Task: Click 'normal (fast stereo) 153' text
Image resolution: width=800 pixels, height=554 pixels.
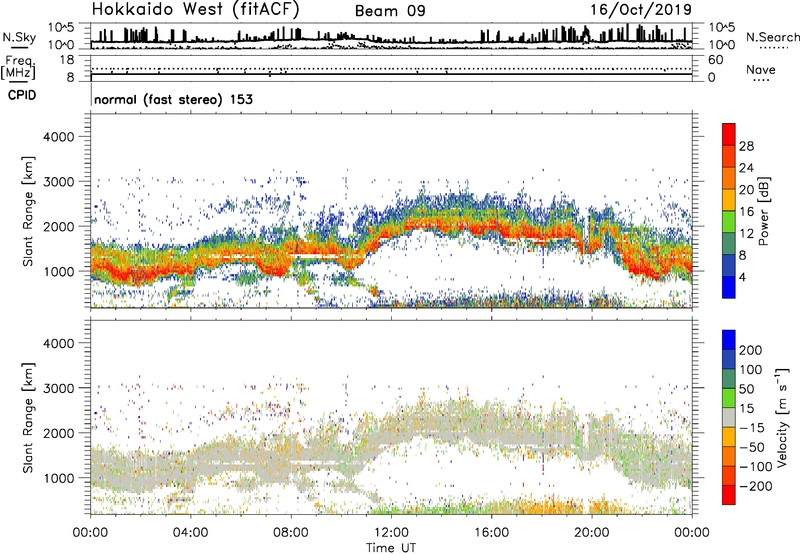Action: (x=173, y=99)
